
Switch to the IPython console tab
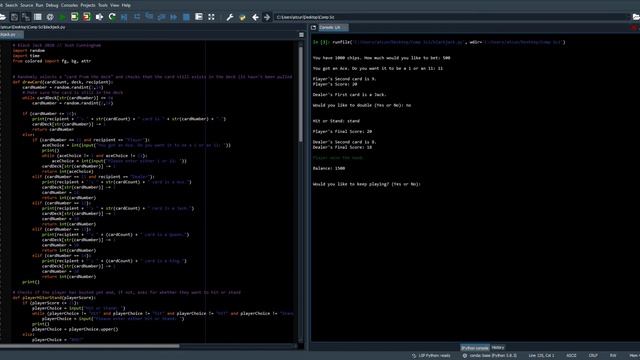click(475, 348)
